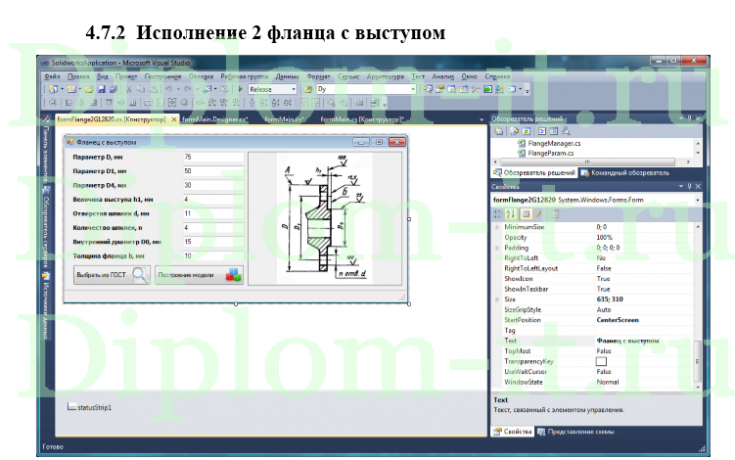
Task: Open the Release configuration dropdown
Action: click(294, 89)
